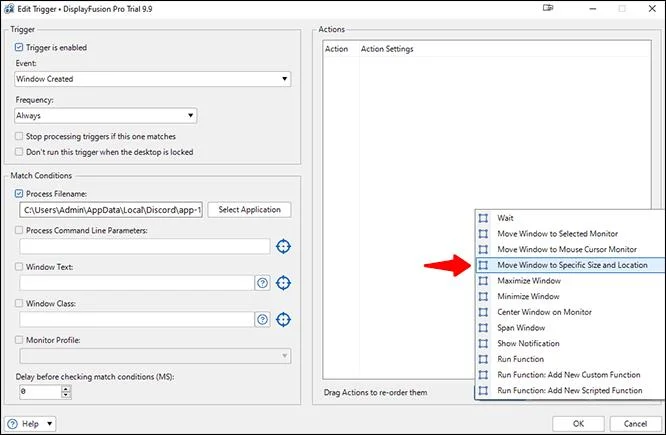Image resolution: width=666 pixels, height=435 pixels.
Task: Click the icon beside Maximize Window
Action: point(483,281)
